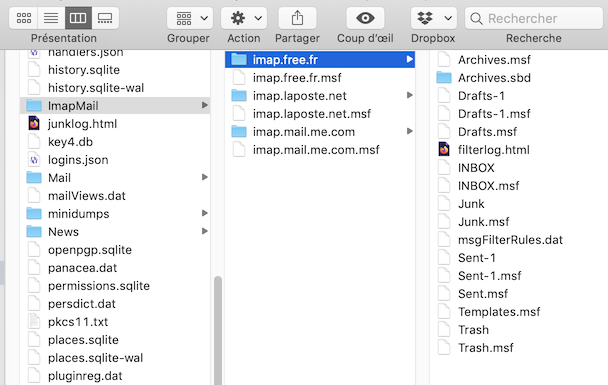Select the imap.mail.me.com folder icon

pyautogui.click(x=239, y=131)
